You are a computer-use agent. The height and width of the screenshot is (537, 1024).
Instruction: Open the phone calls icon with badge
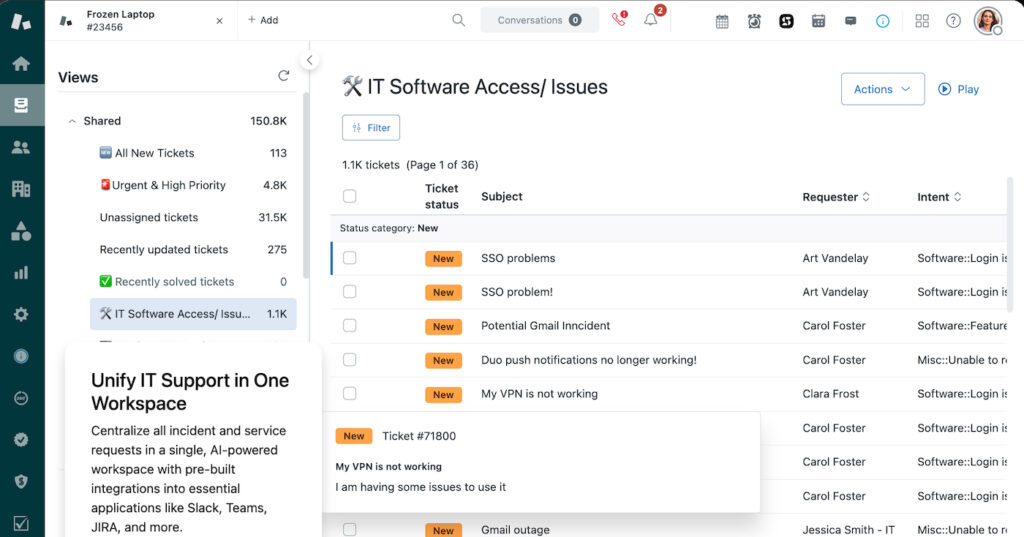(619, 19)
